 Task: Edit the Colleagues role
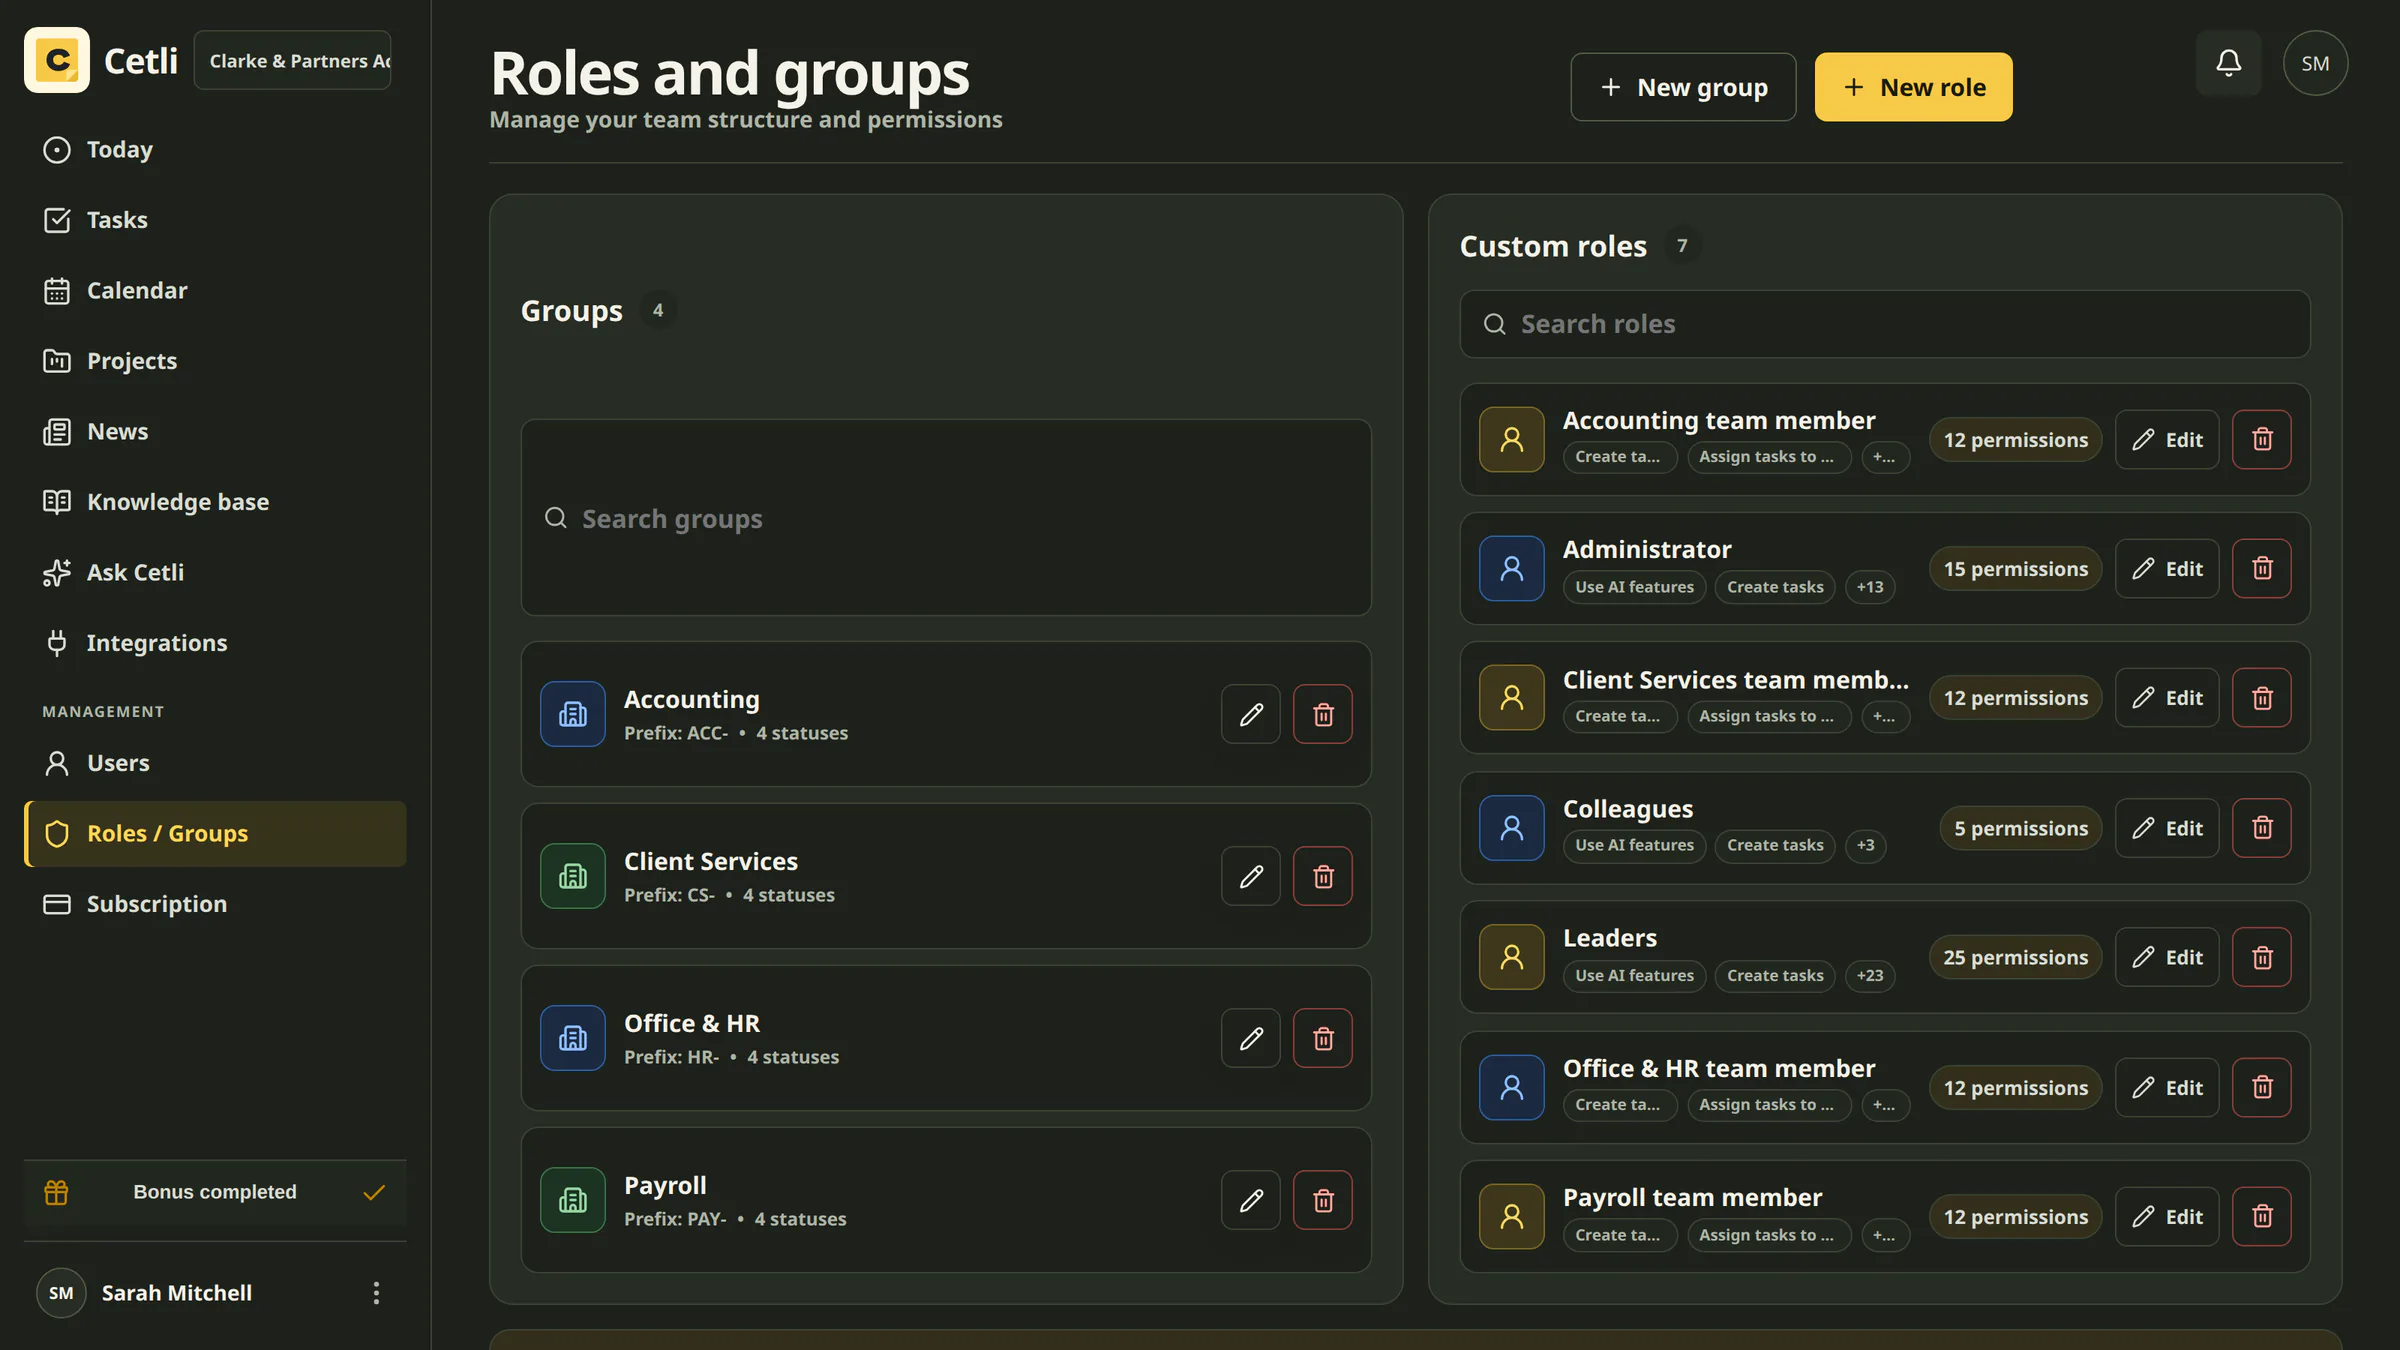(x=2167, y=828)
